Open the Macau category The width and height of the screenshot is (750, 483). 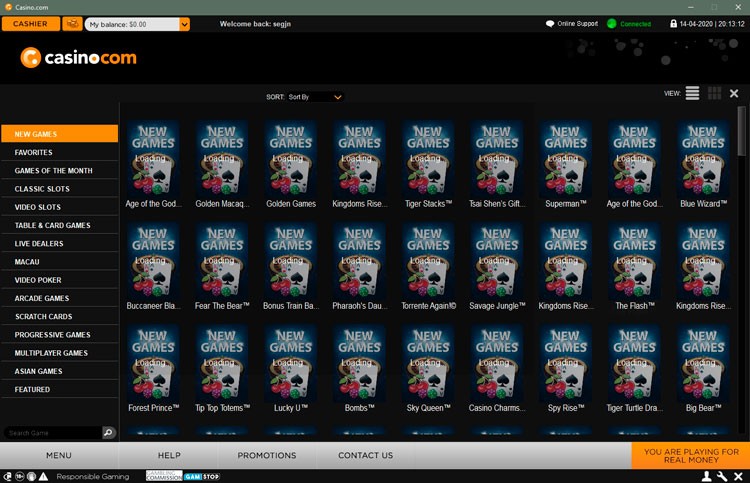coord(60,262)
